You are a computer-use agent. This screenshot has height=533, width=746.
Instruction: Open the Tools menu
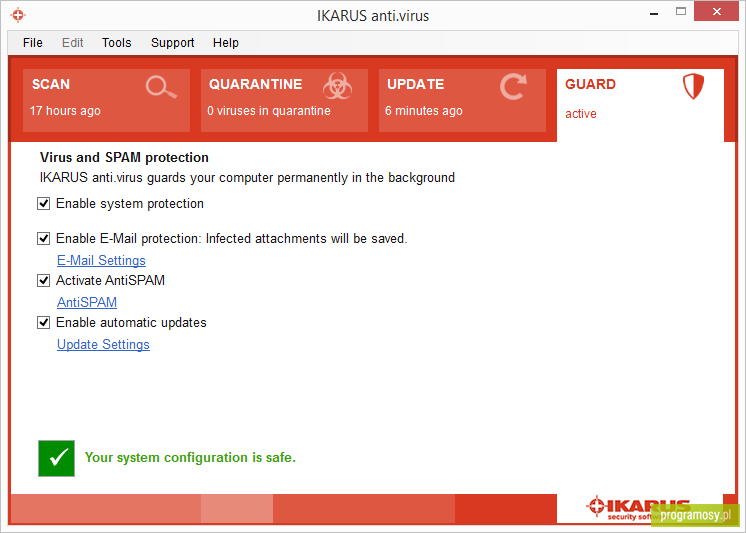pos(117,43)
